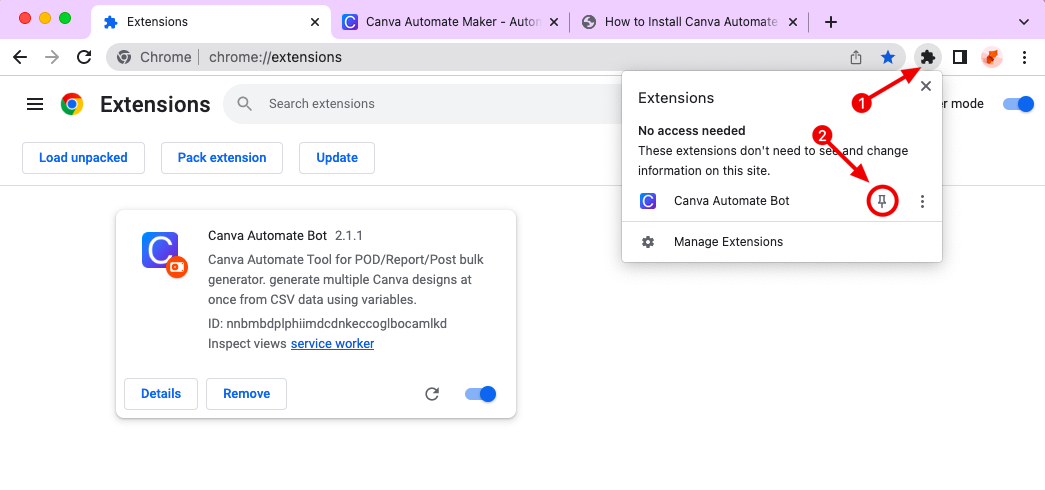Toggle Developer mode switch
Image resolution: width=1045 pixels, height=490 pixels.
(1018, 104)
